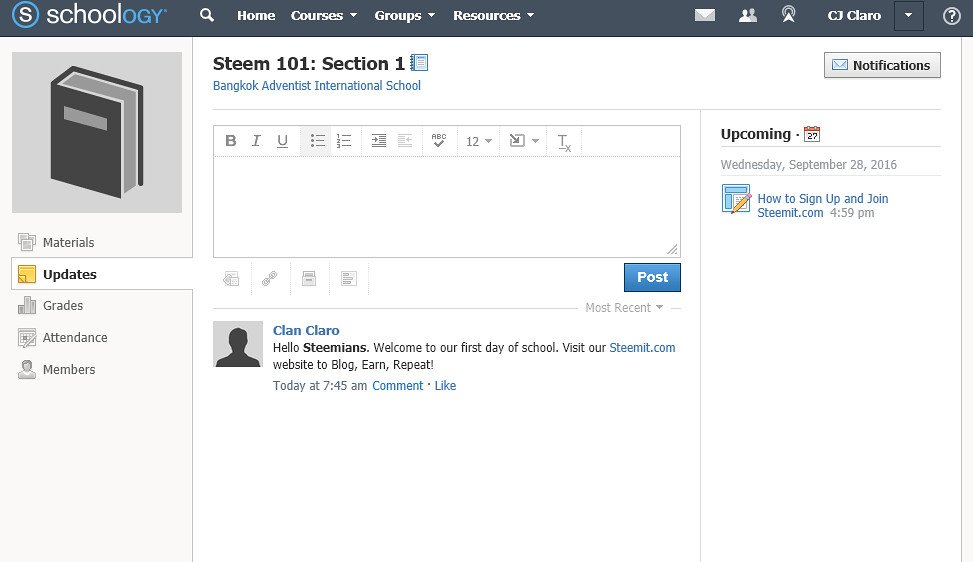Open the Upcoming calendar icon
Screen dimensions: 973x562
click(812, 134)
